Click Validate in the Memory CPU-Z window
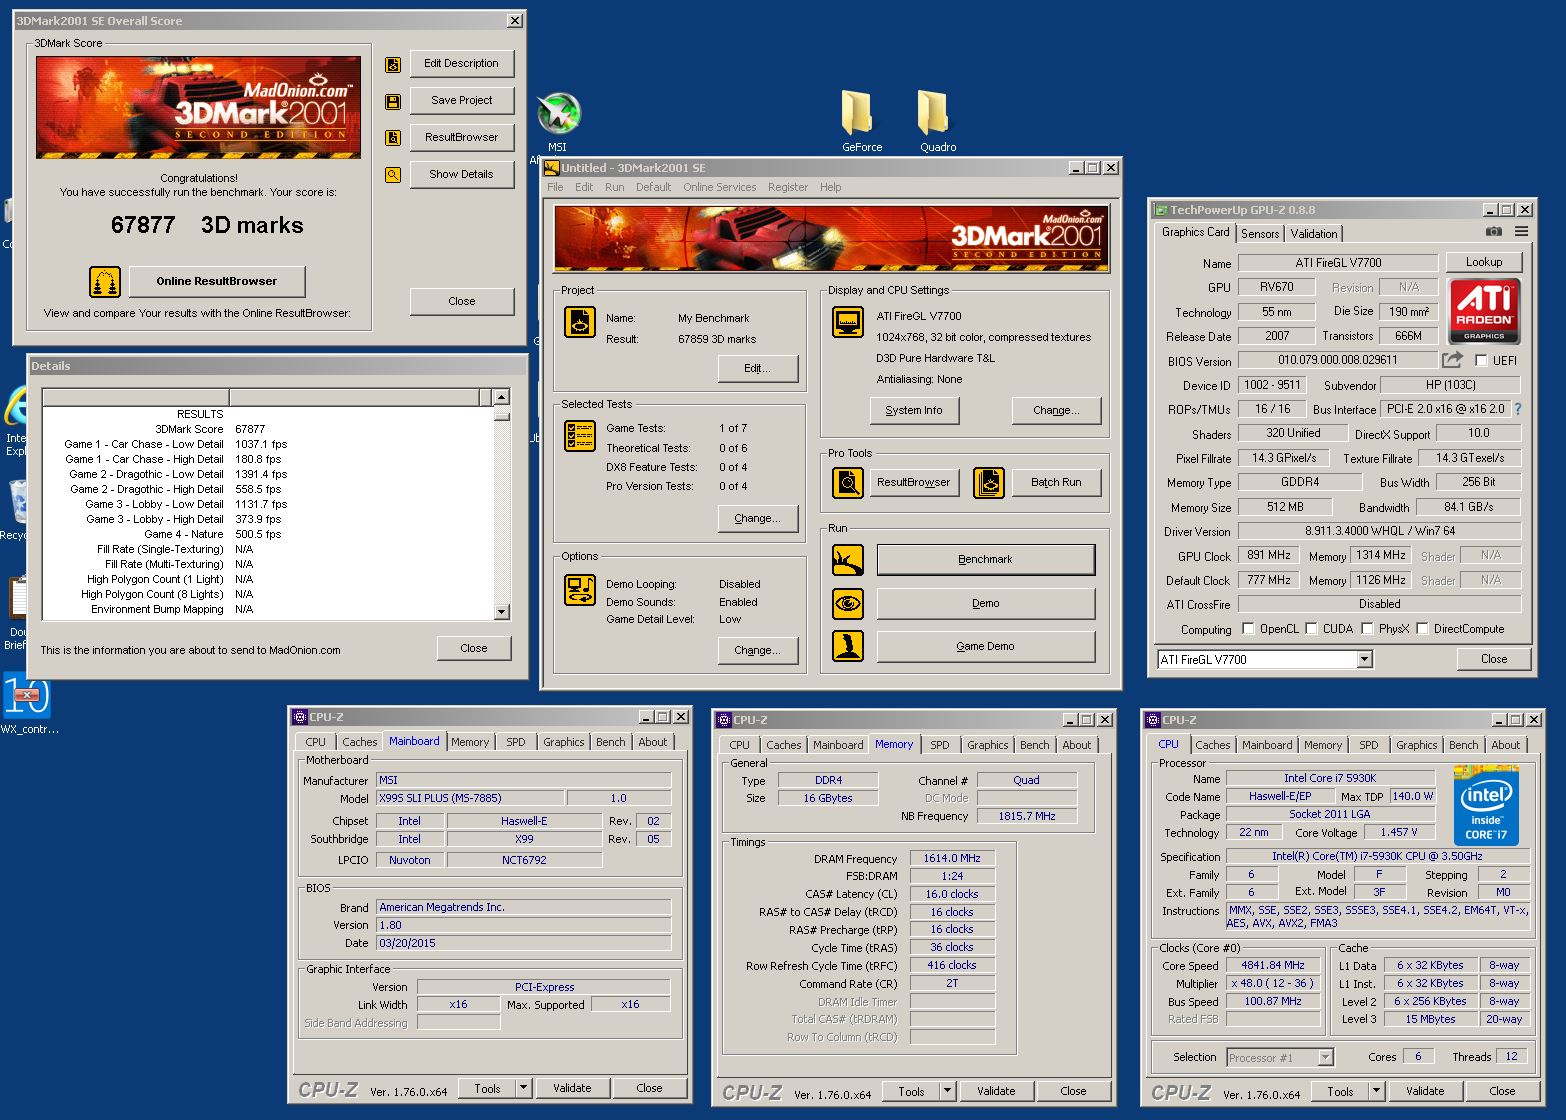This screenshot has width=1566, height=1120. [x=996, y=1091]
